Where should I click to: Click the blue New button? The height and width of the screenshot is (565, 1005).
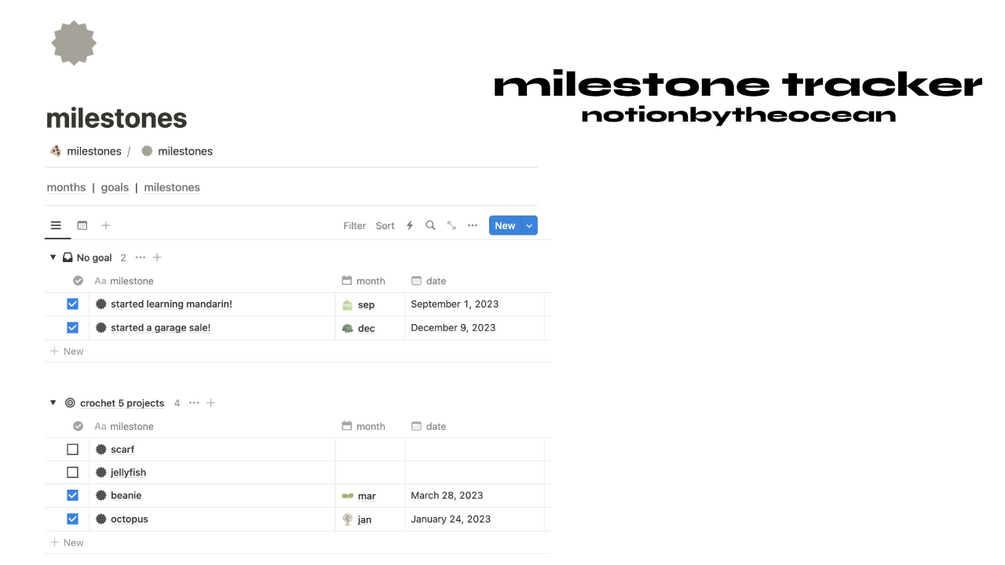[x=505, y=225]
